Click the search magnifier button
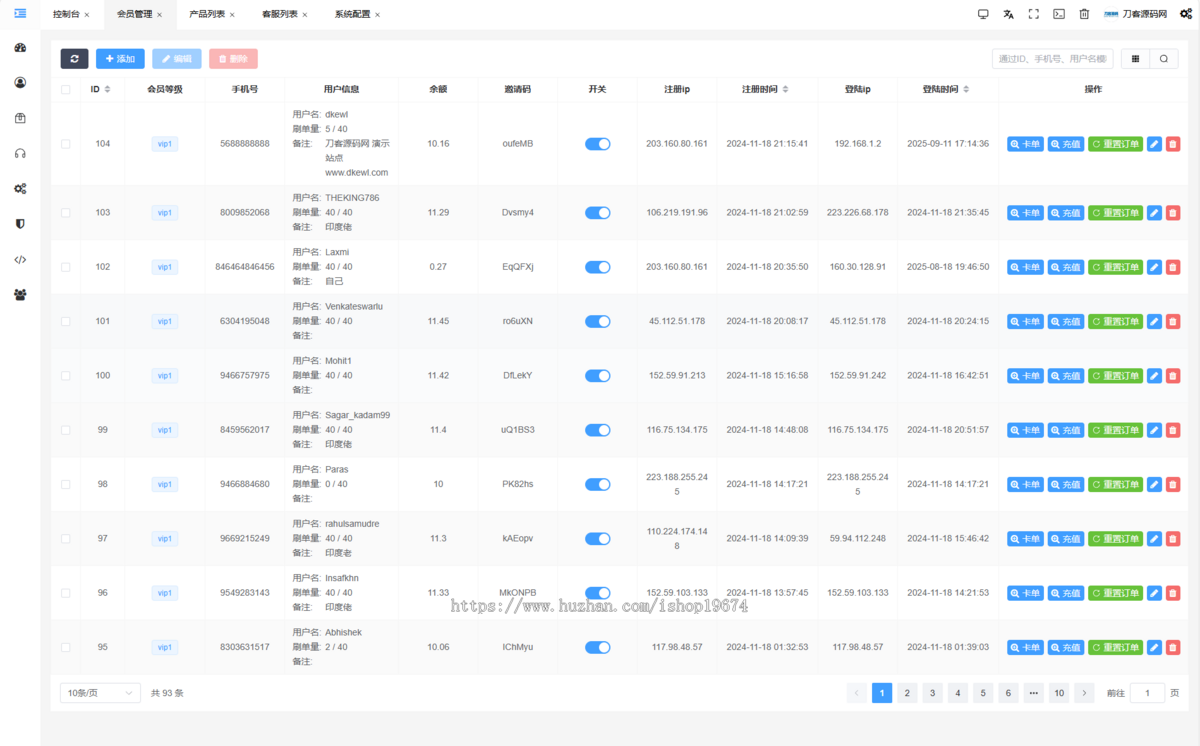 coord(1164,59)
